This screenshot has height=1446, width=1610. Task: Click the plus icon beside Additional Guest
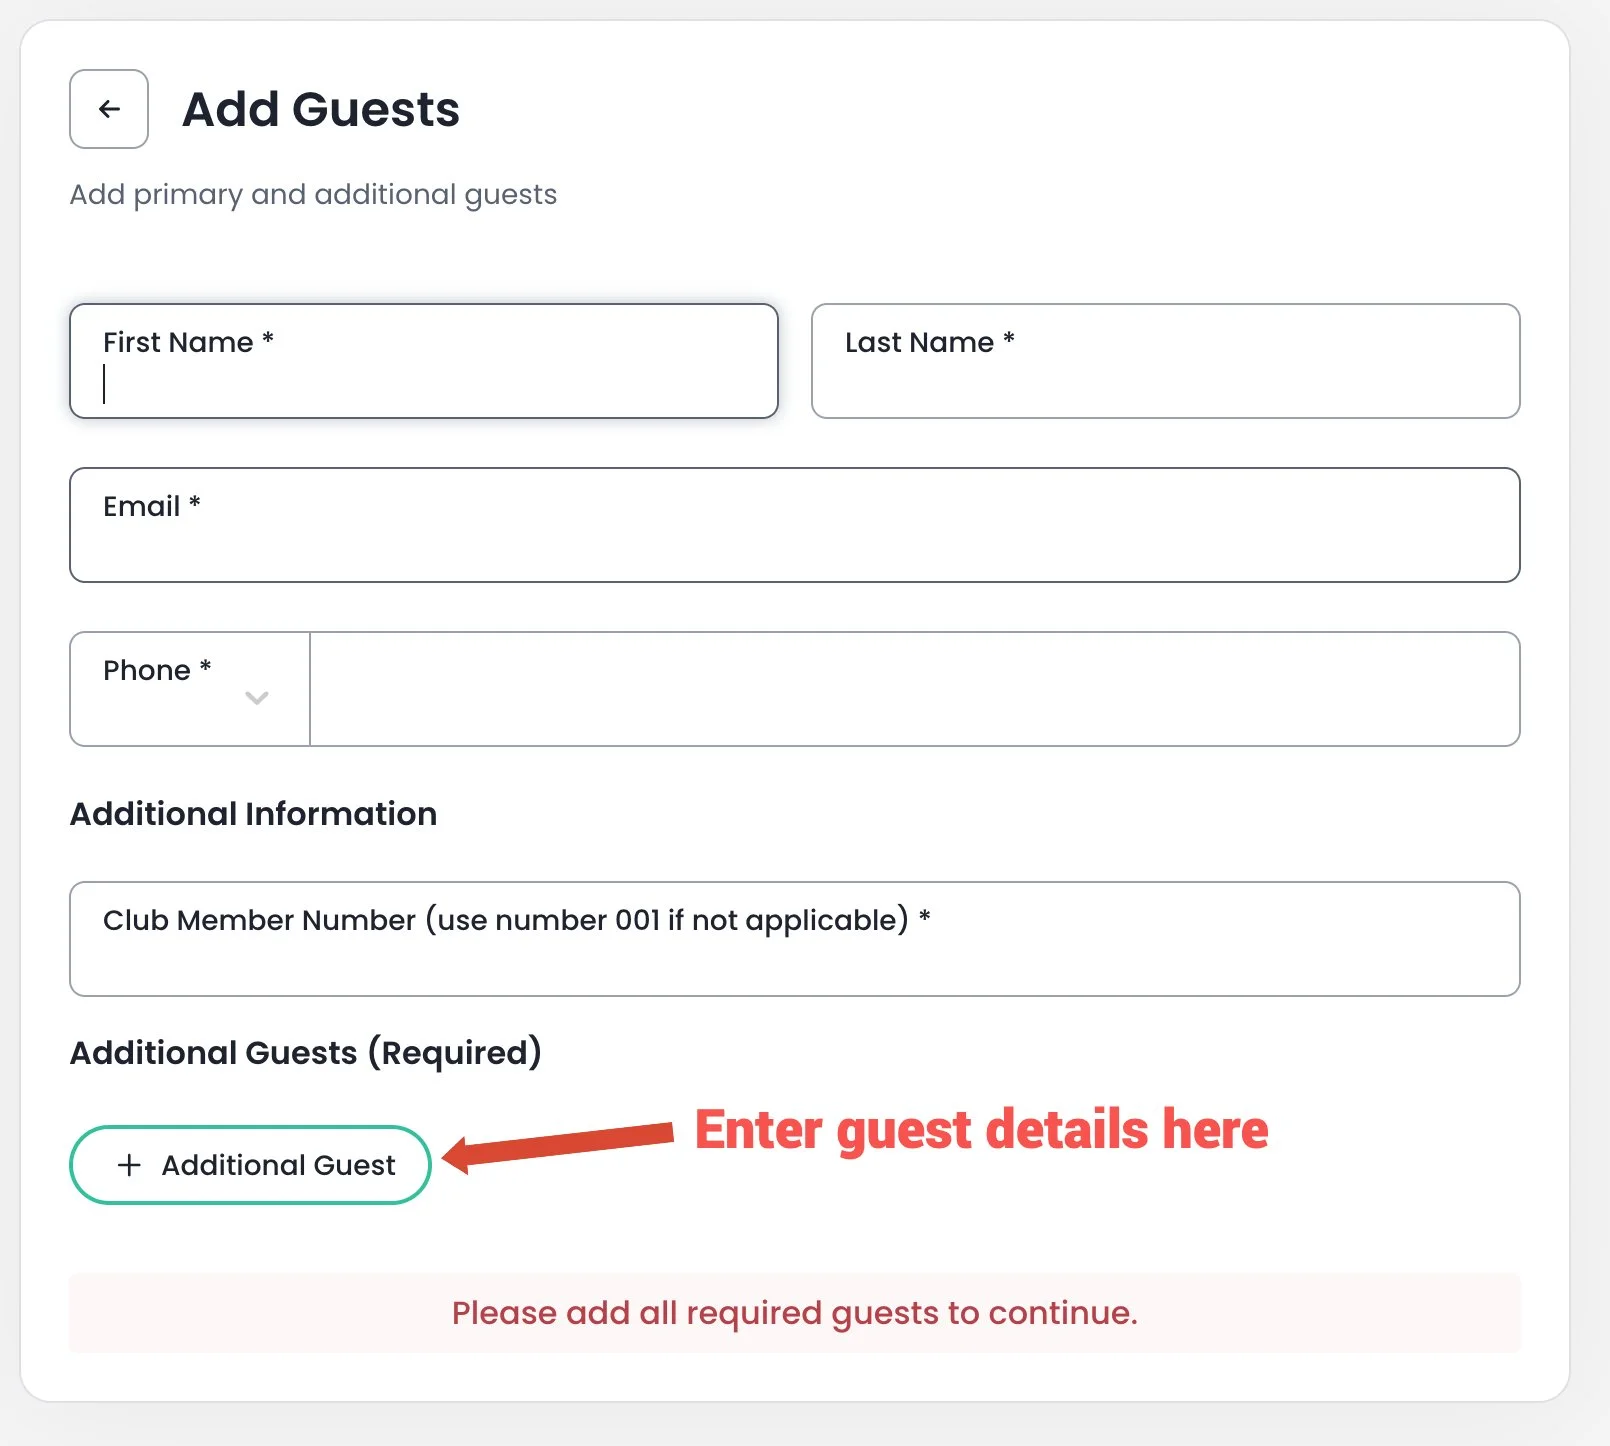129,1165
